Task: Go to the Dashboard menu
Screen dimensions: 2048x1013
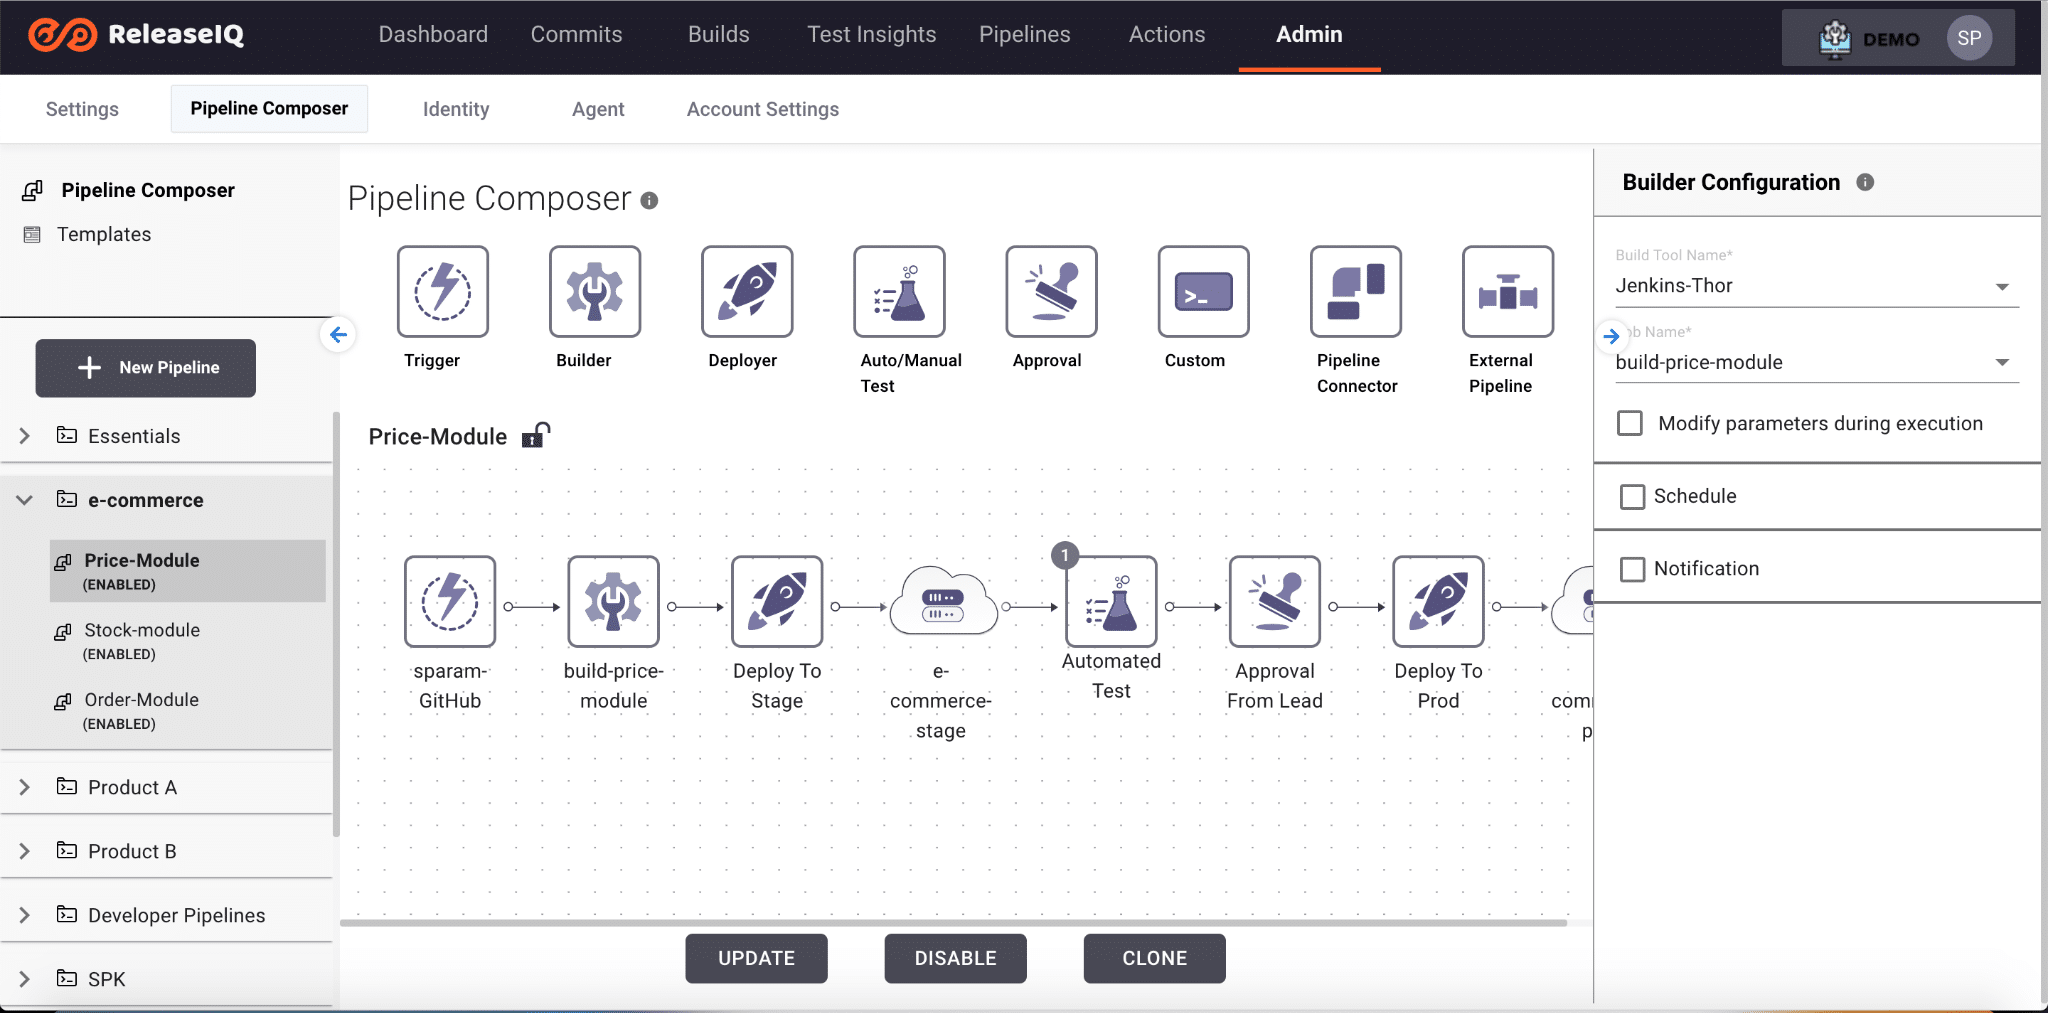Action: [433, 34]
